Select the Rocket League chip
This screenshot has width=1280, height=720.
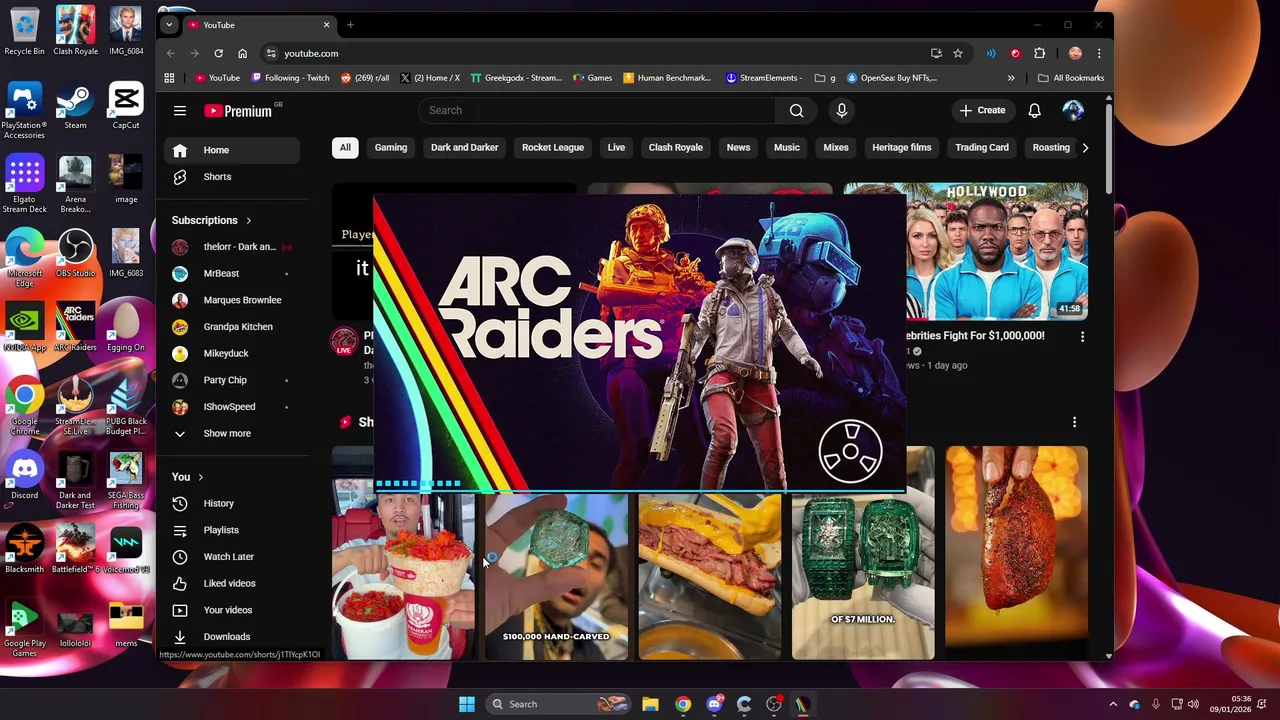(553, 148)
